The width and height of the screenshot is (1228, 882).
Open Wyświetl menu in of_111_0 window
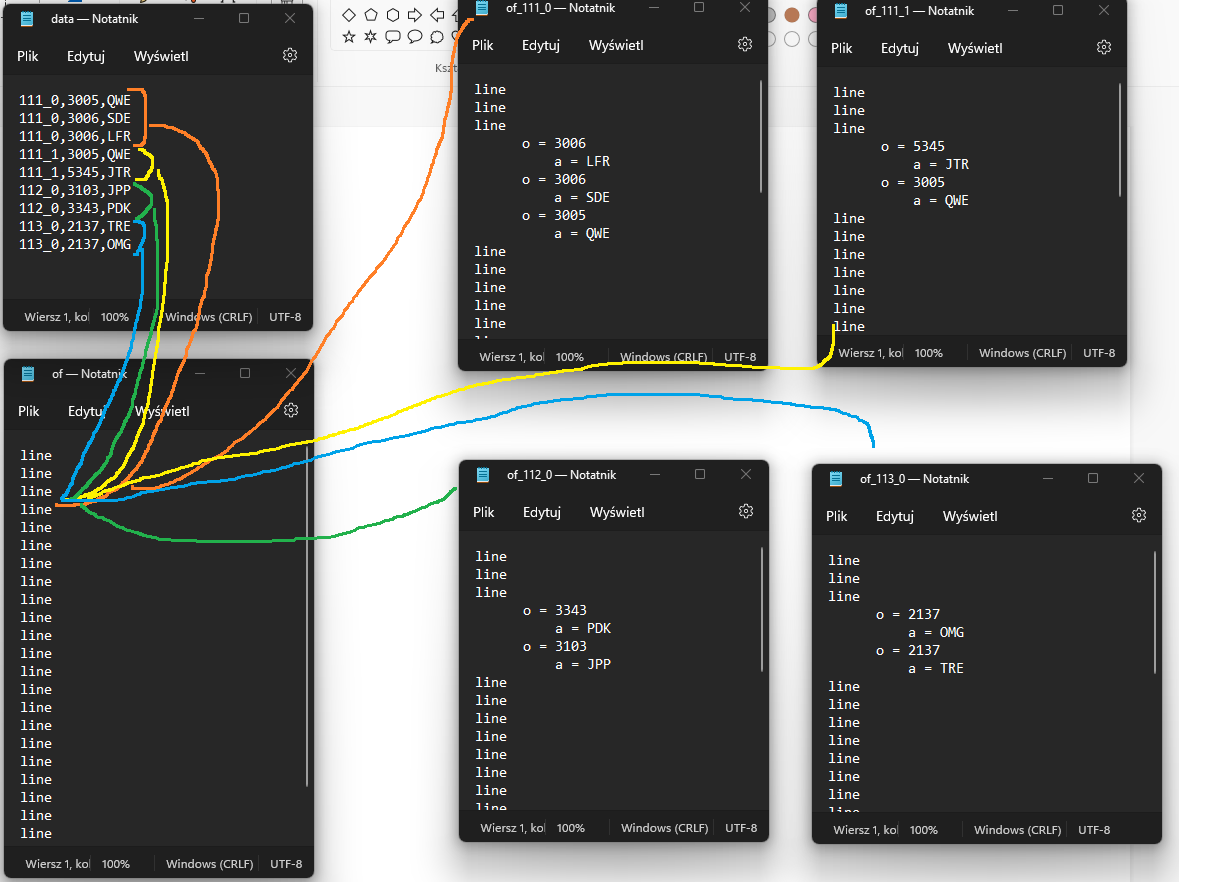click(x=616, y=45)
